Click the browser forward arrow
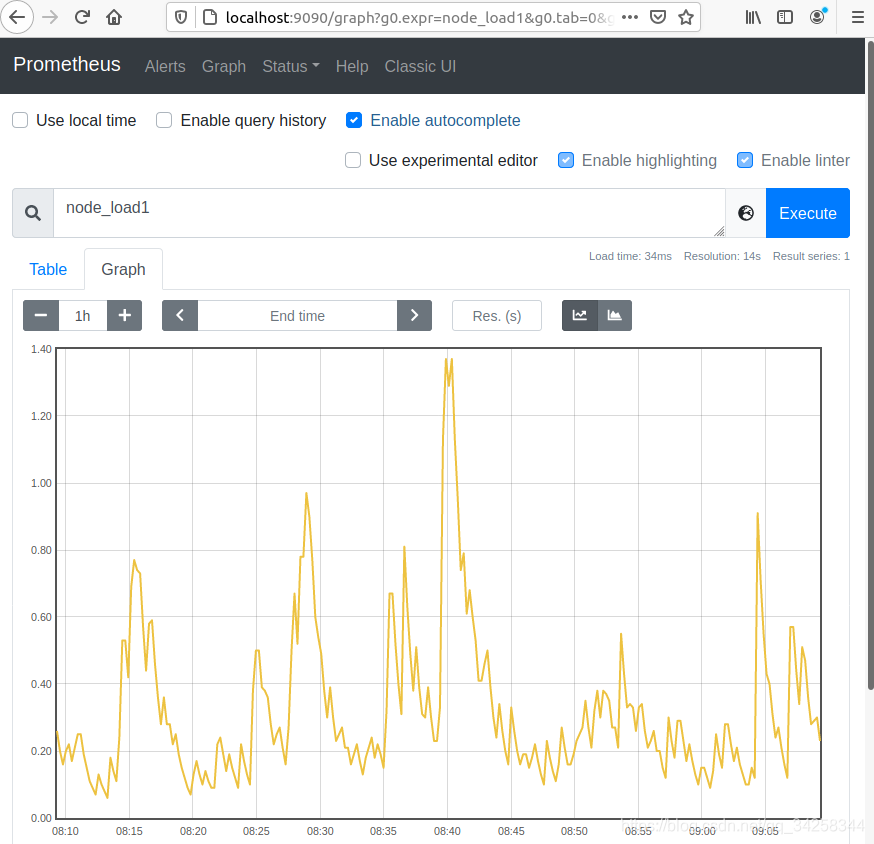The image size is (874, 844). (x=50, y=17)
